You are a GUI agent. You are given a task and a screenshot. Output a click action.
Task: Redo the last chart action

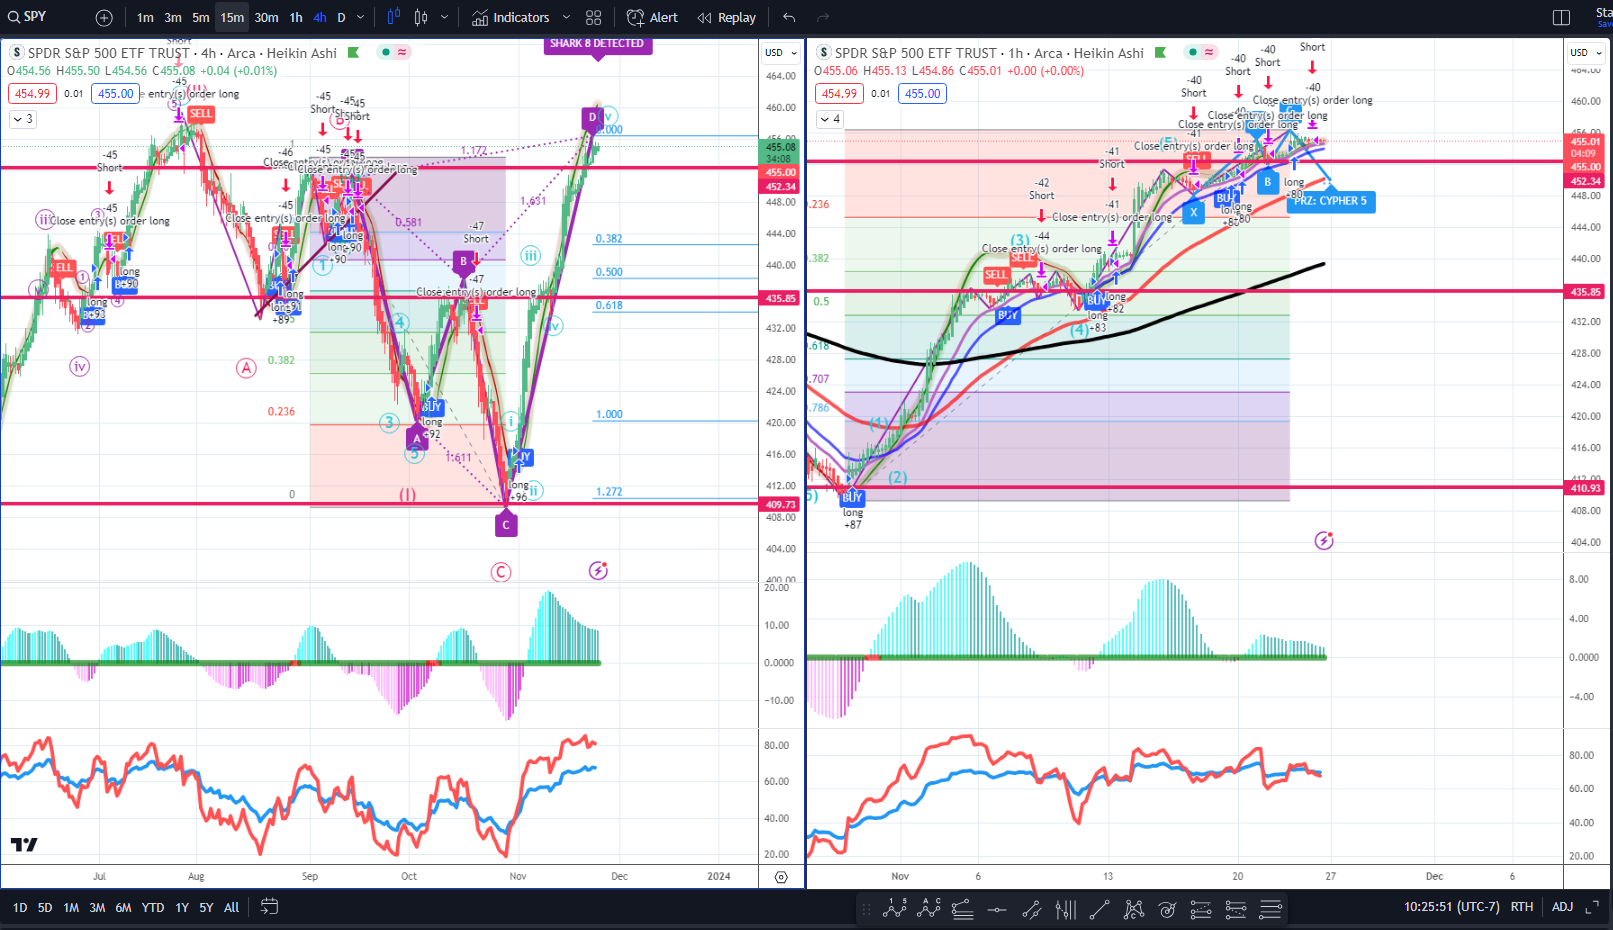click(x=823, y=18)
